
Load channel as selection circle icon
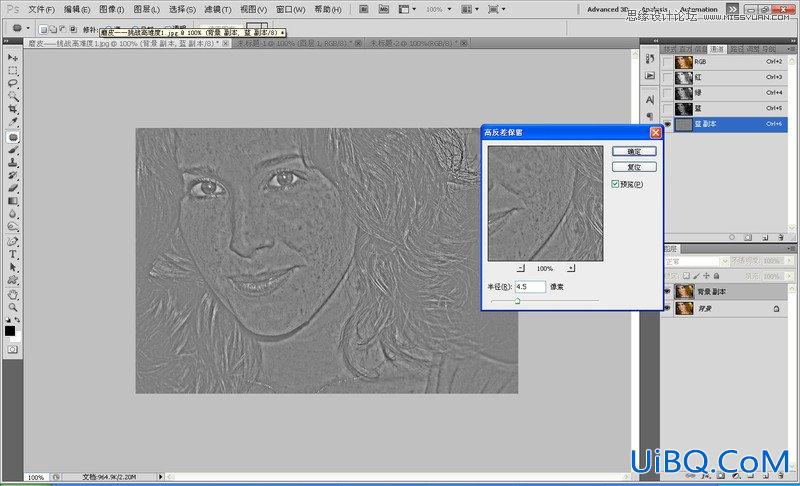[732, 238]
